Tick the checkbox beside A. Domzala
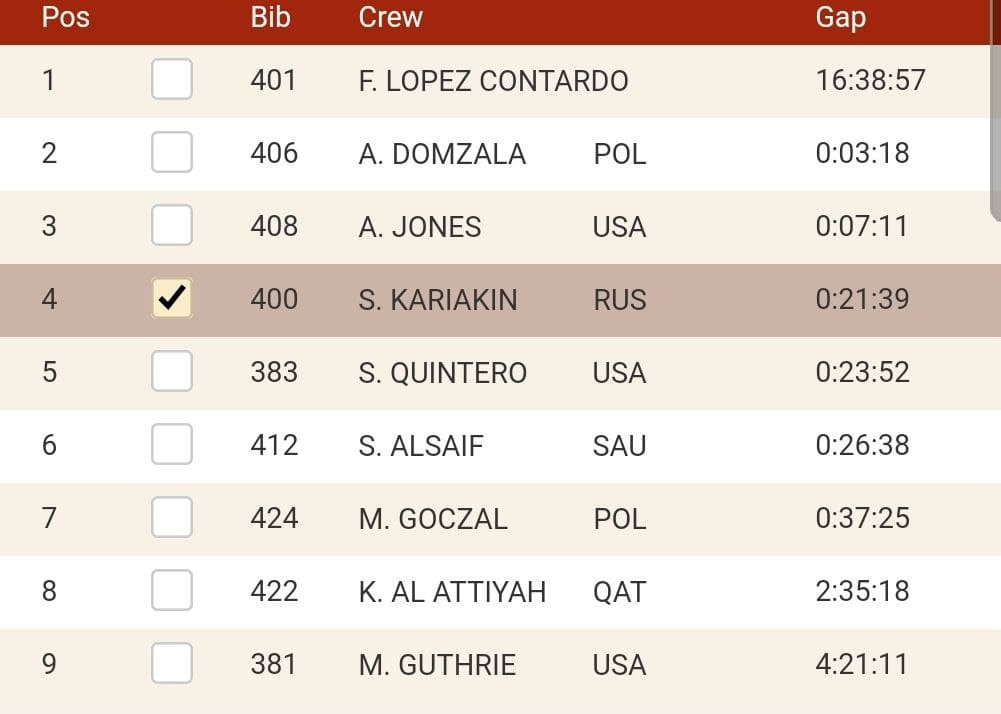This screenshot has height=714, width=1001. (172, 152)
